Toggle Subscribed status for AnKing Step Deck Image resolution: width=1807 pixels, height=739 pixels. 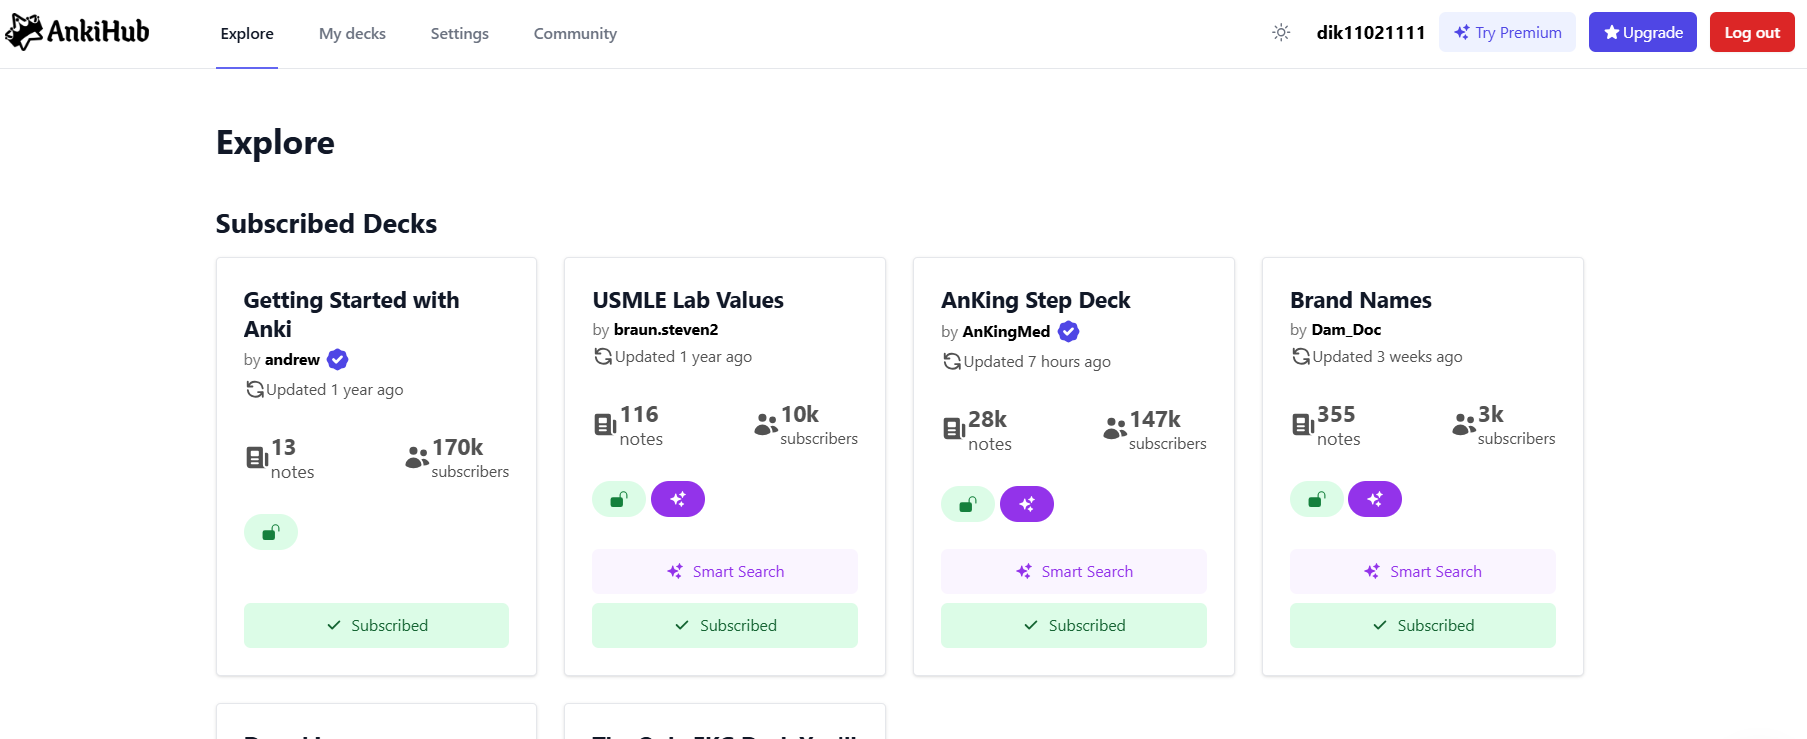coord(1074,625)
